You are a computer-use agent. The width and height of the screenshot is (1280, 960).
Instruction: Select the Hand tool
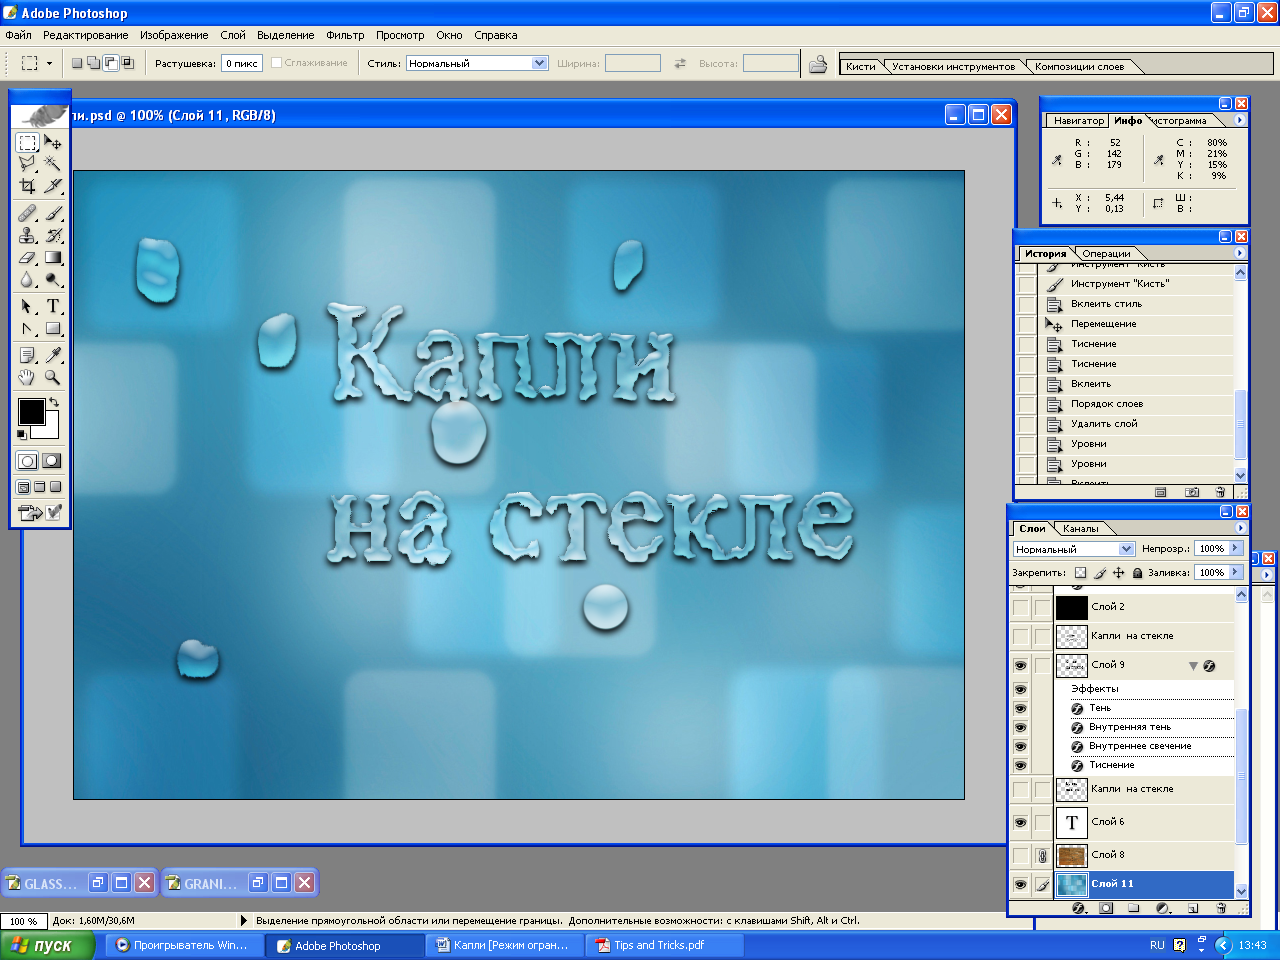click(28, 377)
